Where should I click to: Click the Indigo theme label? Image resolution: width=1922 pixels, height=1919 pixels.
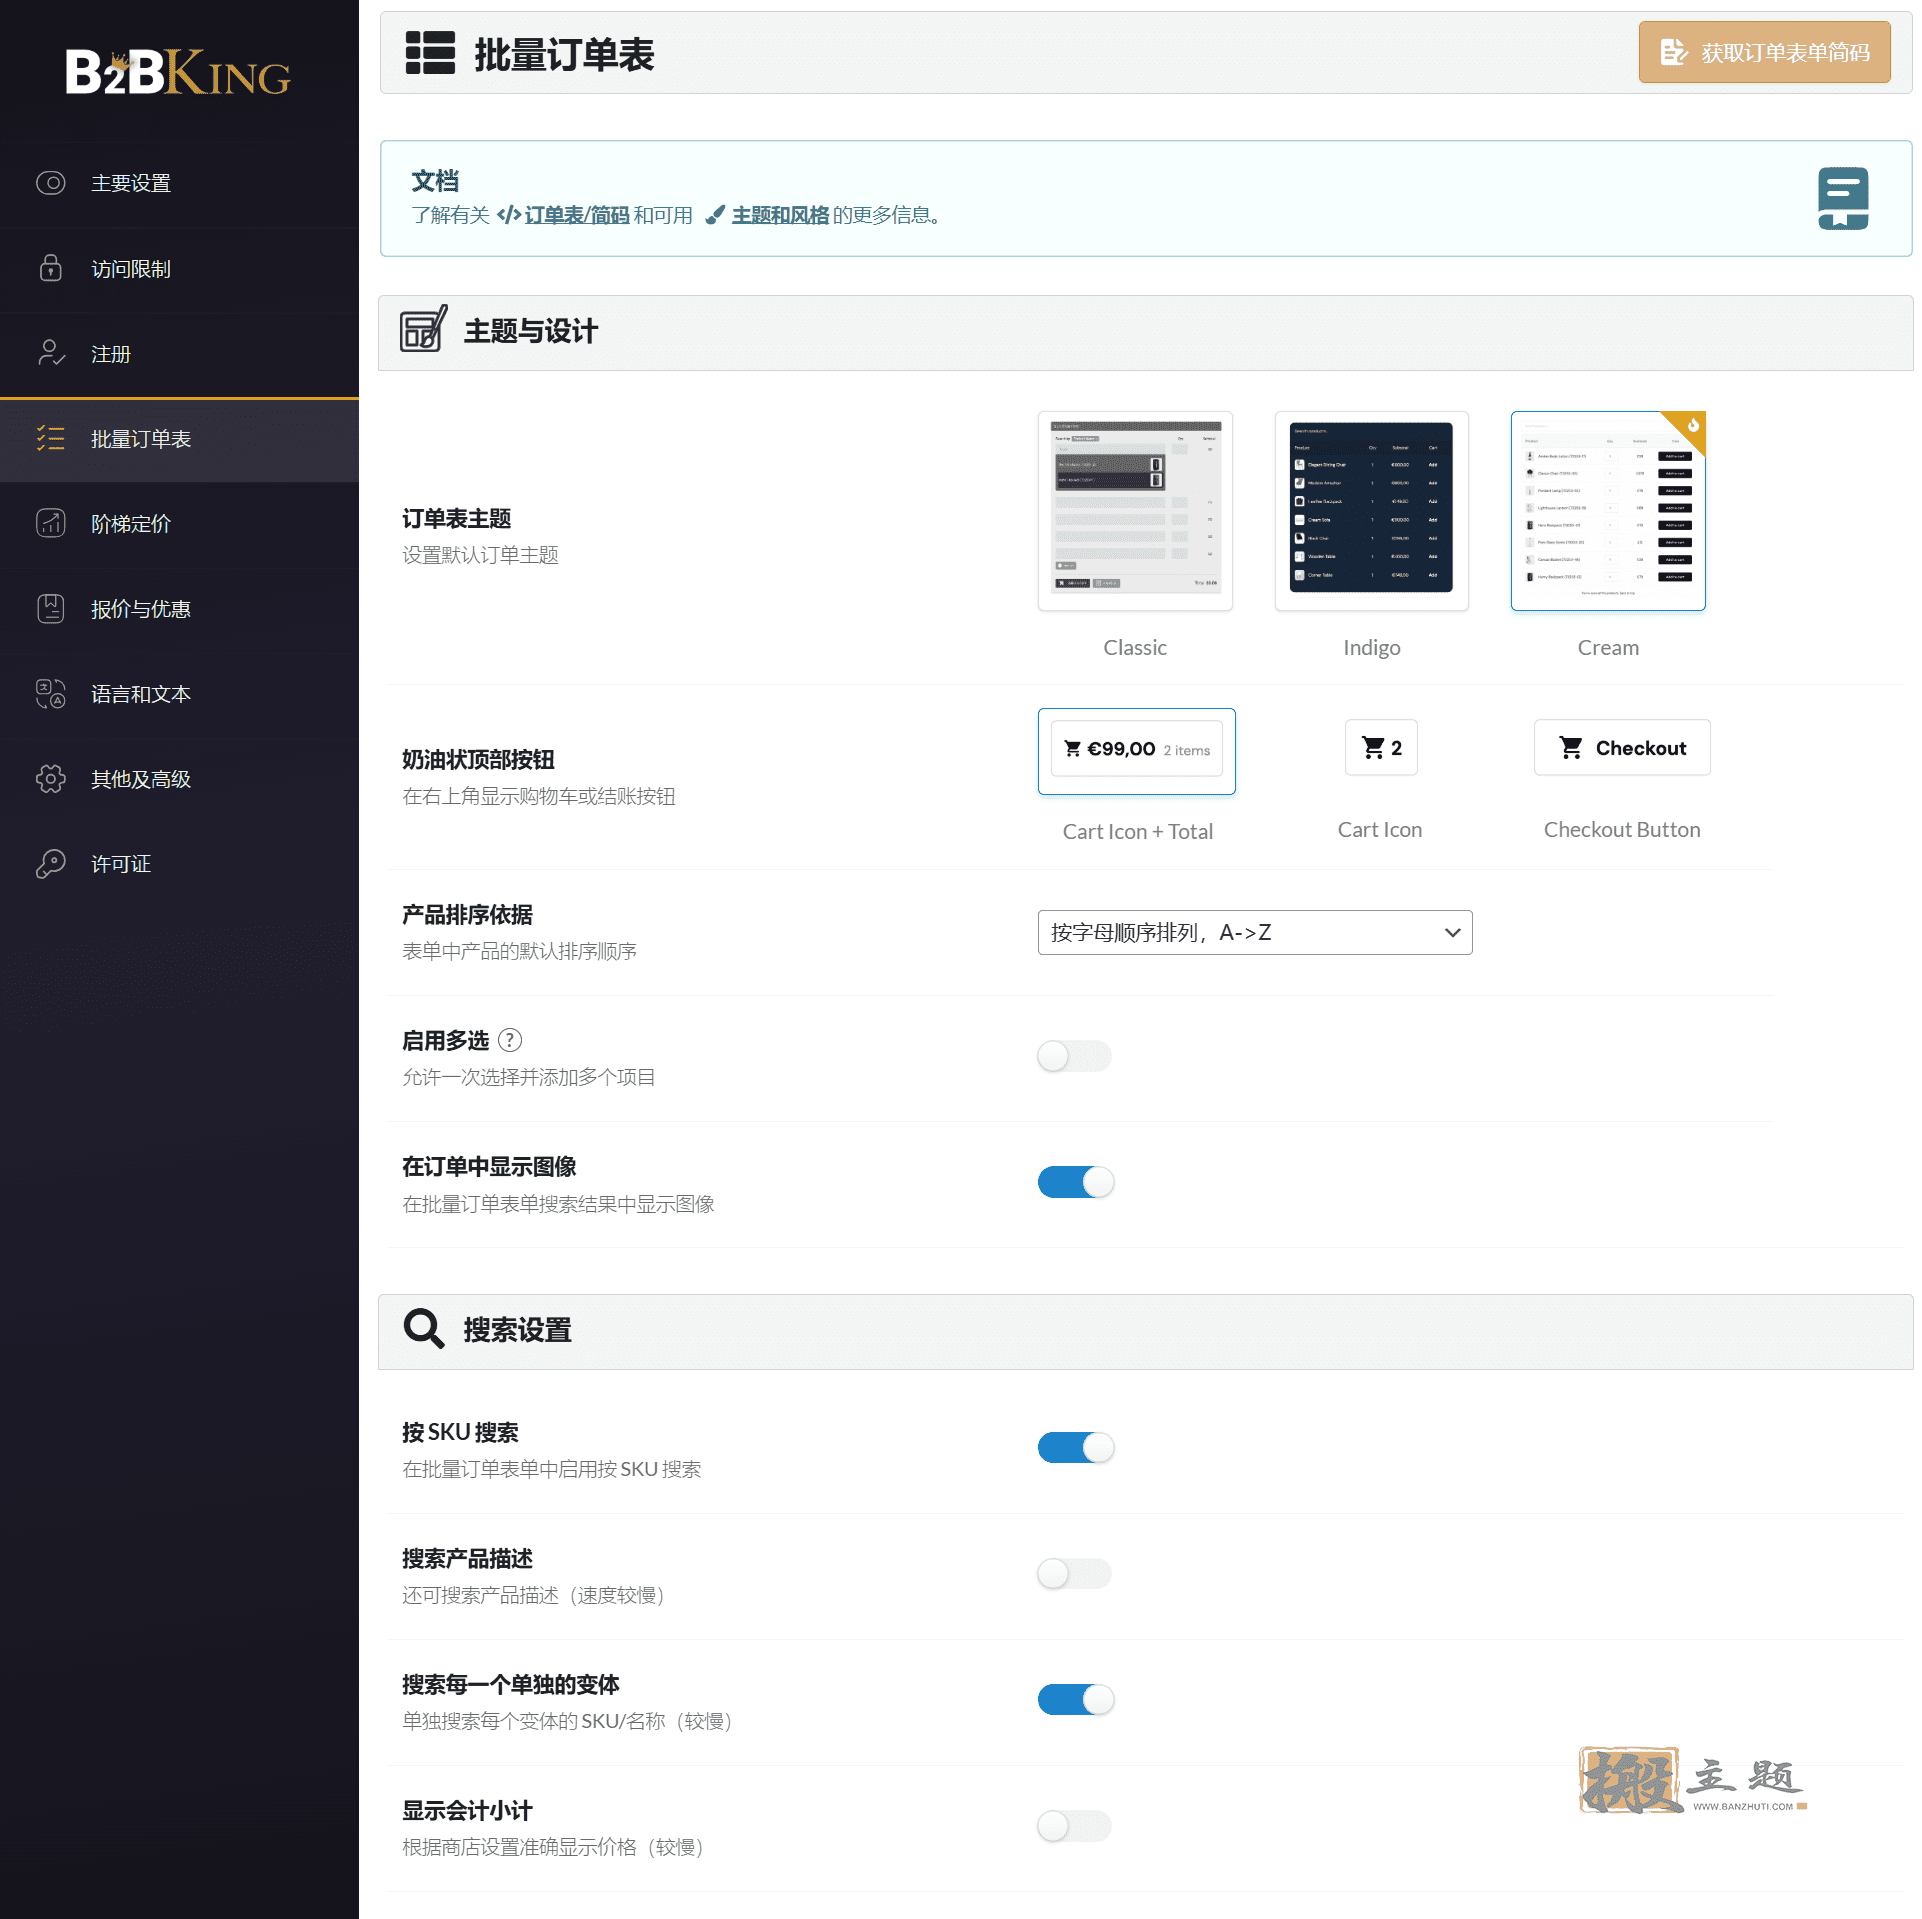tap(1371, 647)
